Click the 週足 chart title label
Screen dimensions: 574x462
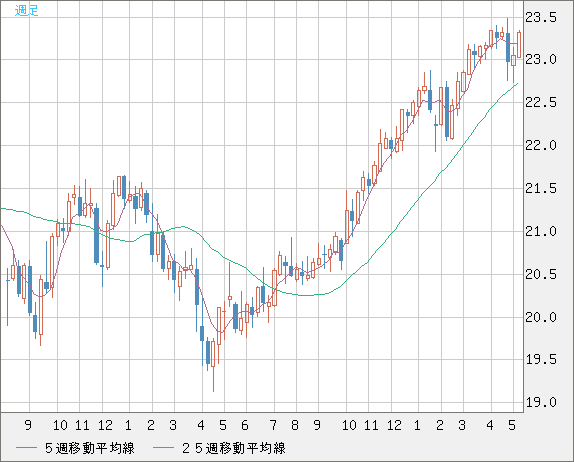click(26, 11)
